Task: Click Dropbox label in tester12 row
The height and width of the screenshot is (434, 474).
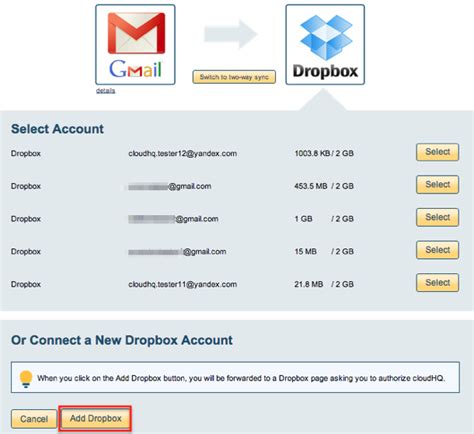Action: point(26,154)
